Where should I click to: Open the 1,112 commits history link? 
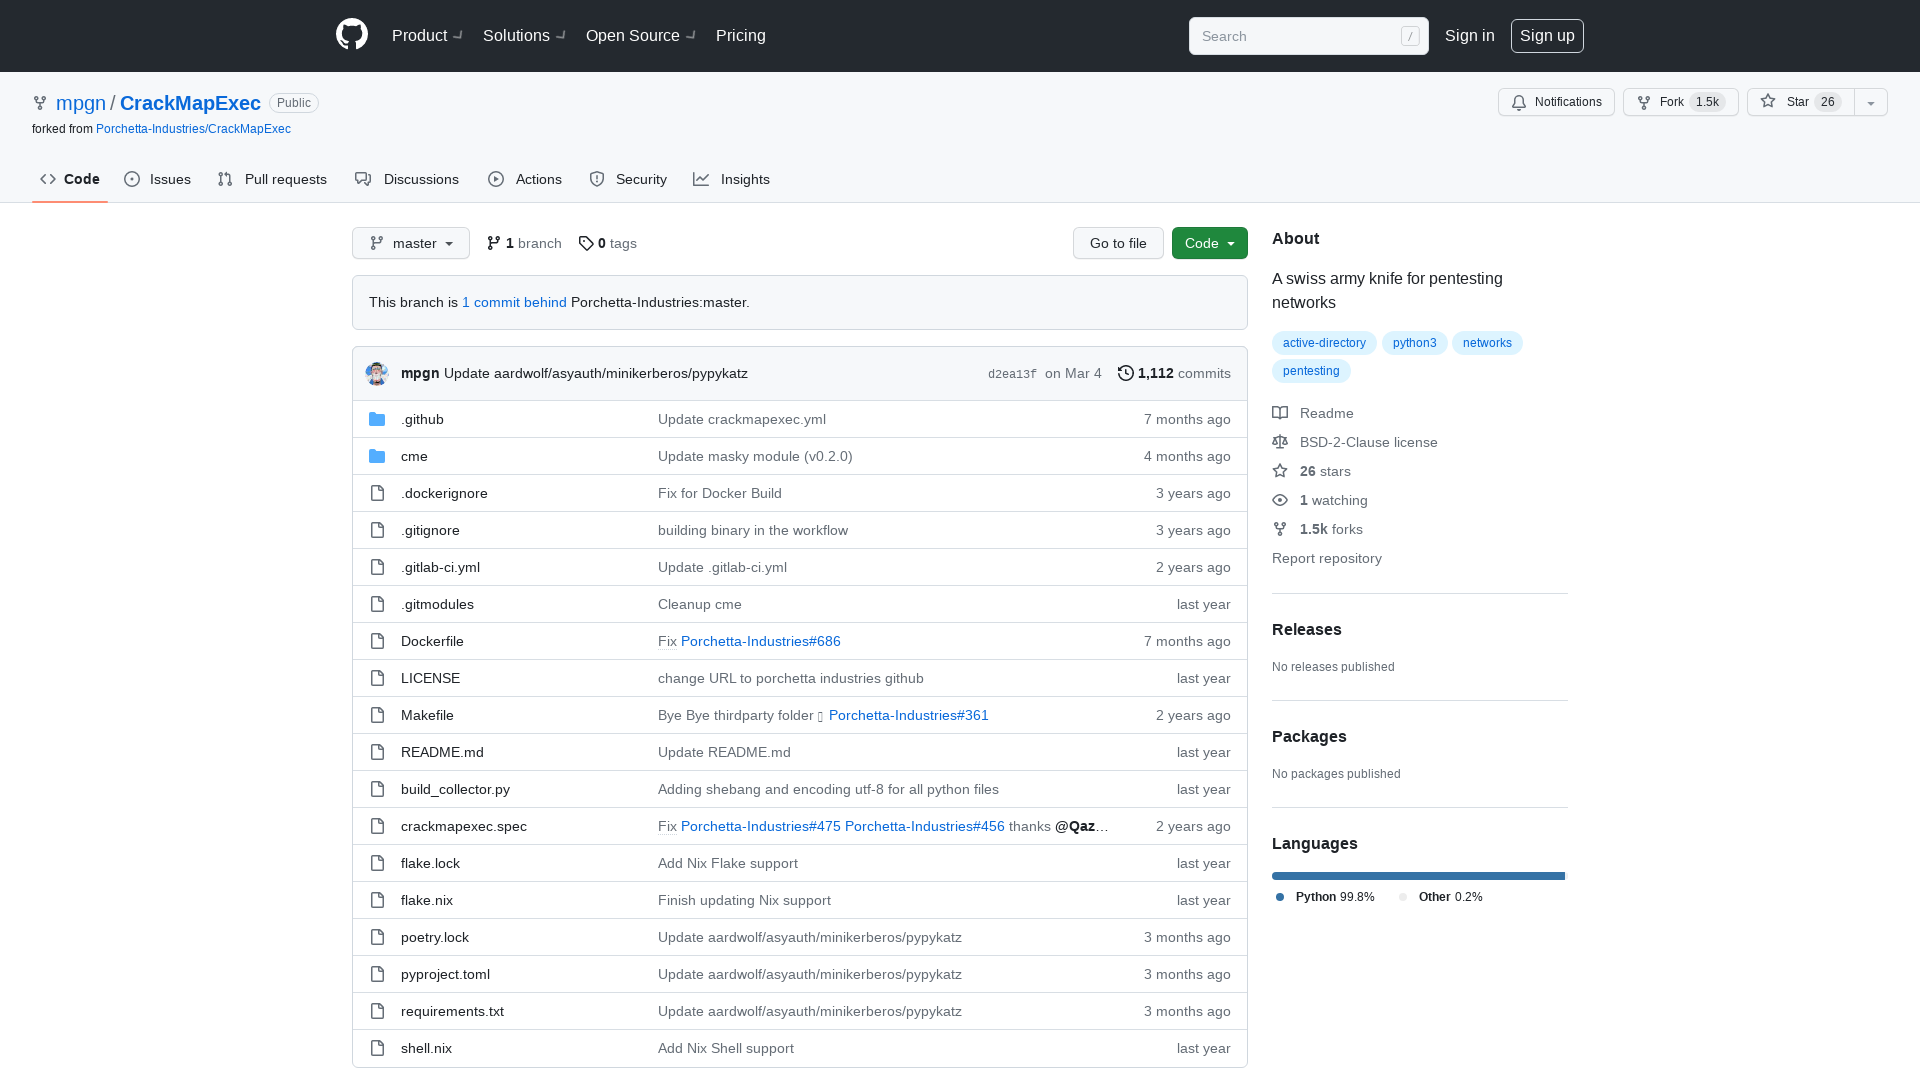(1175, 373)
